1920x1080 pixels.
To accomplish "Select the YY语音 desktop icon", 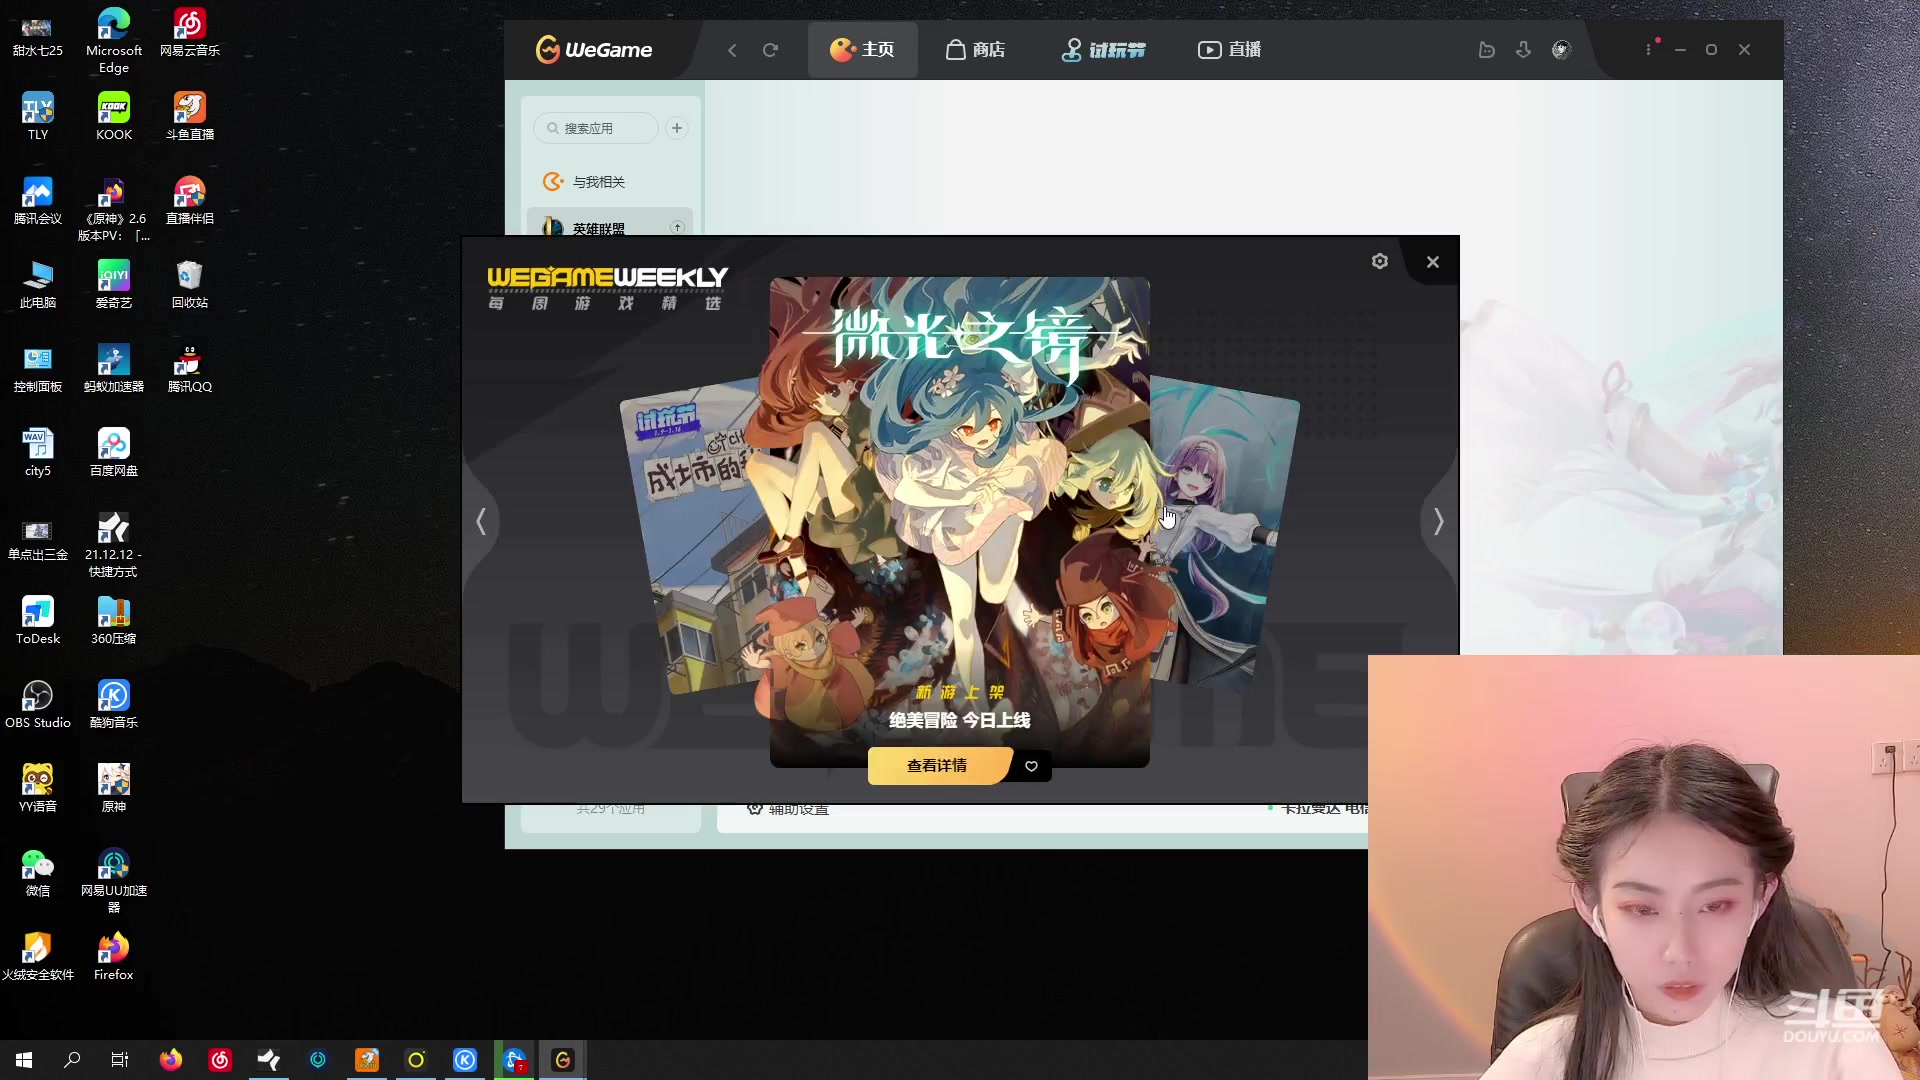I will coord(38,788).
